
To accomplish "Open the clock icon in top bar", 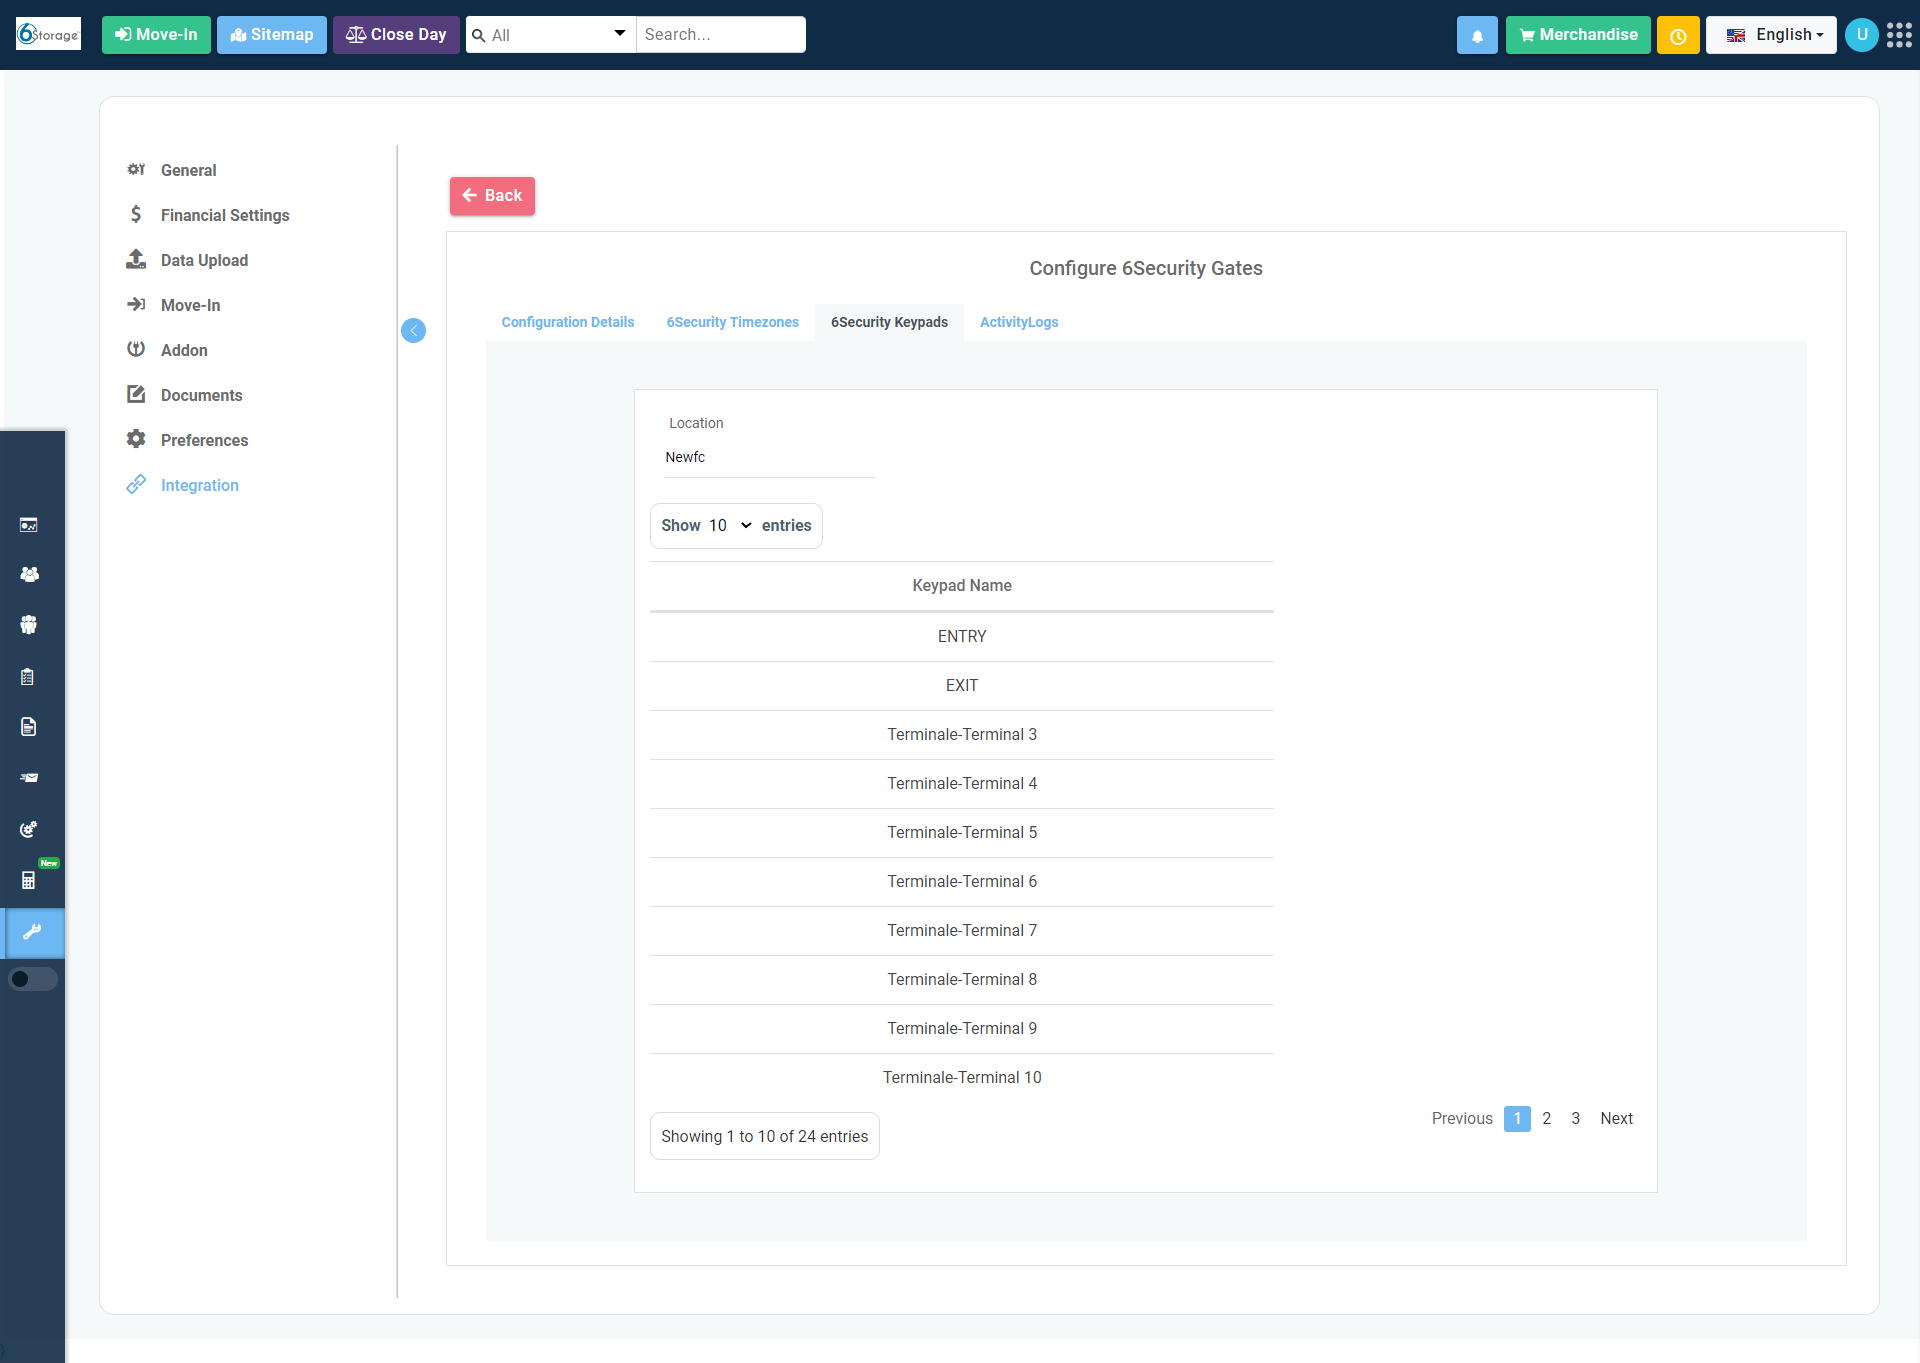I will (x=1677, y=35).
